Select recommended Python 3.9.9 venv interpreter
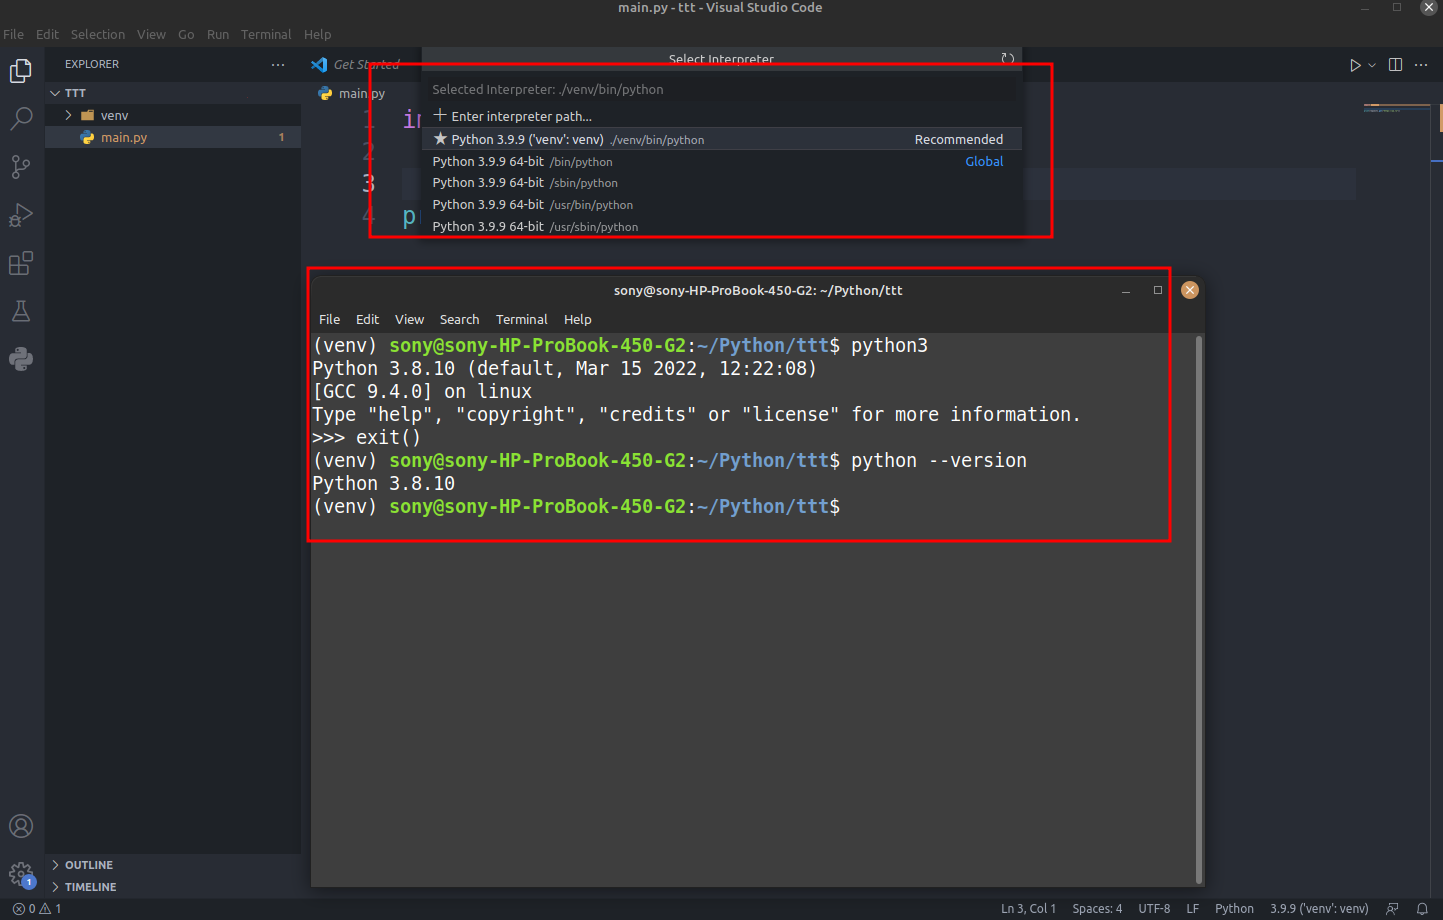Screen dimensions: 1443x920 pos(722,139)
